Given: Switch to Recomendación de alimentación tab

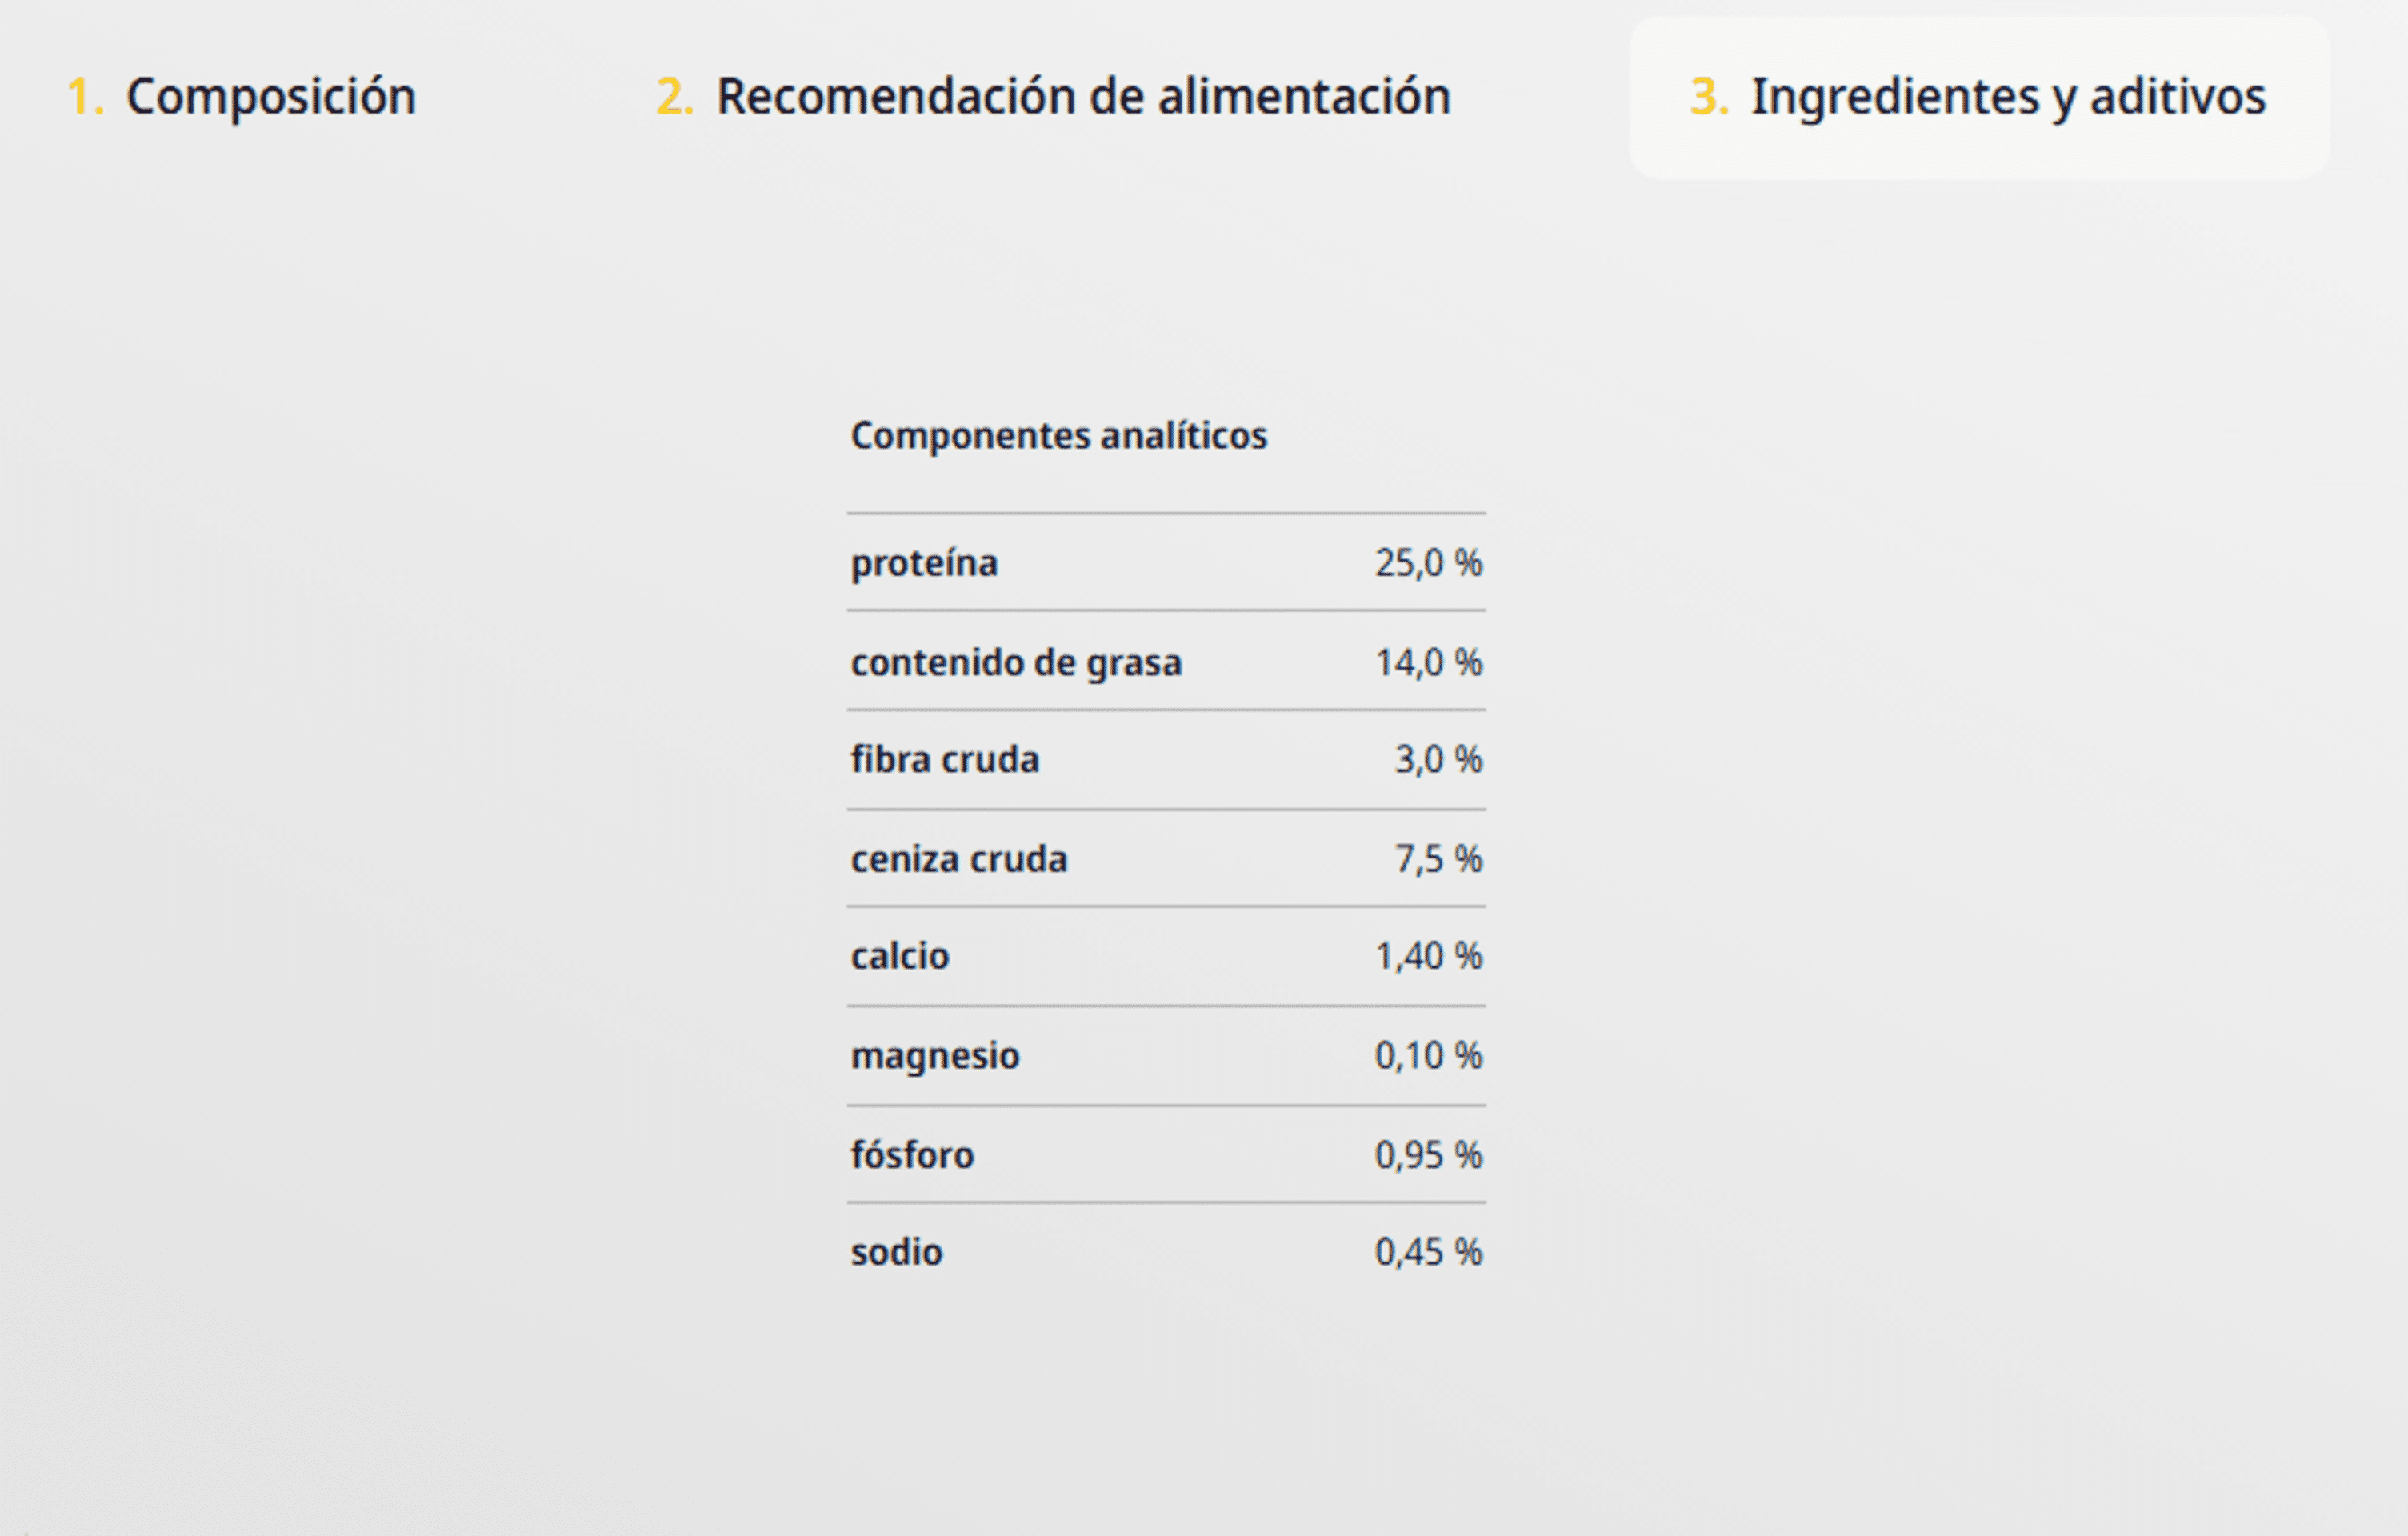Looking at the screenshot, I should tap(1053, 97).
